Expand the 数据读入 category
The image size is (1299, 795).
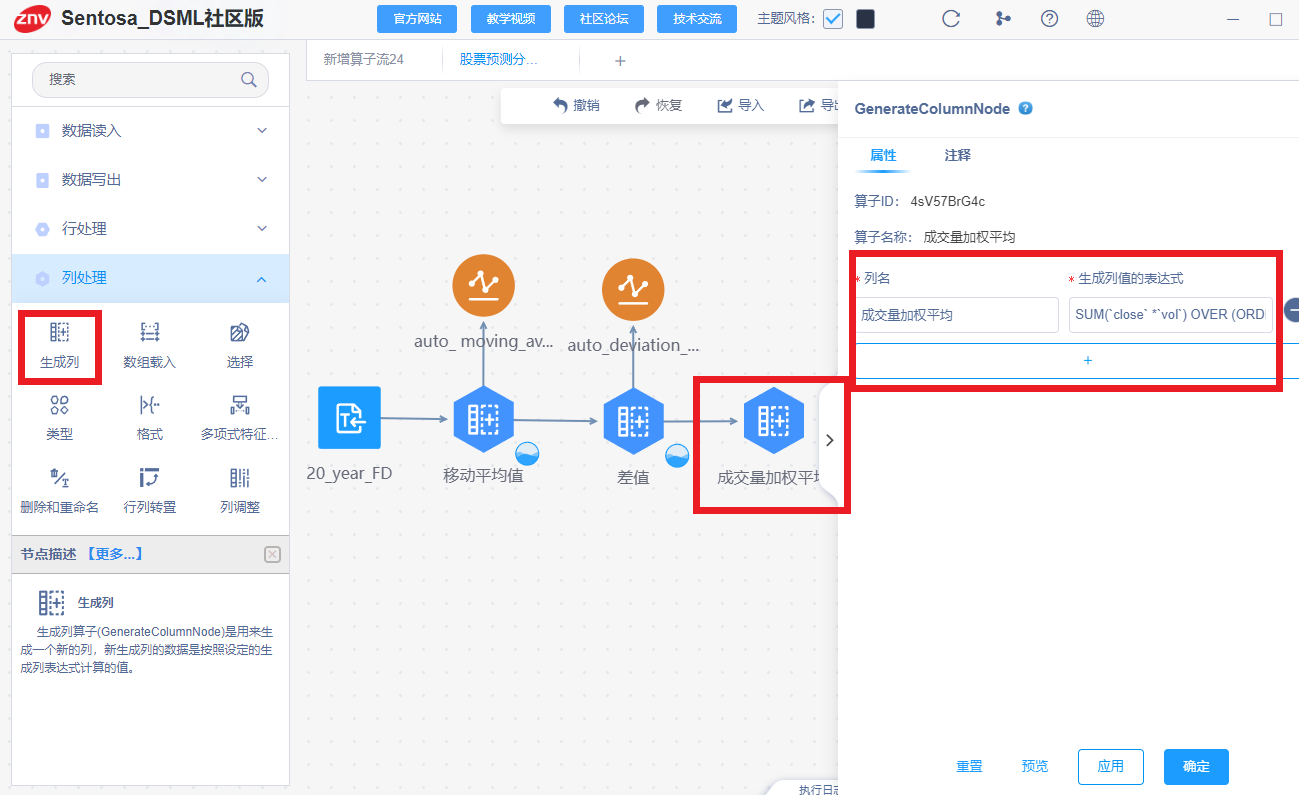coord(150,131)
